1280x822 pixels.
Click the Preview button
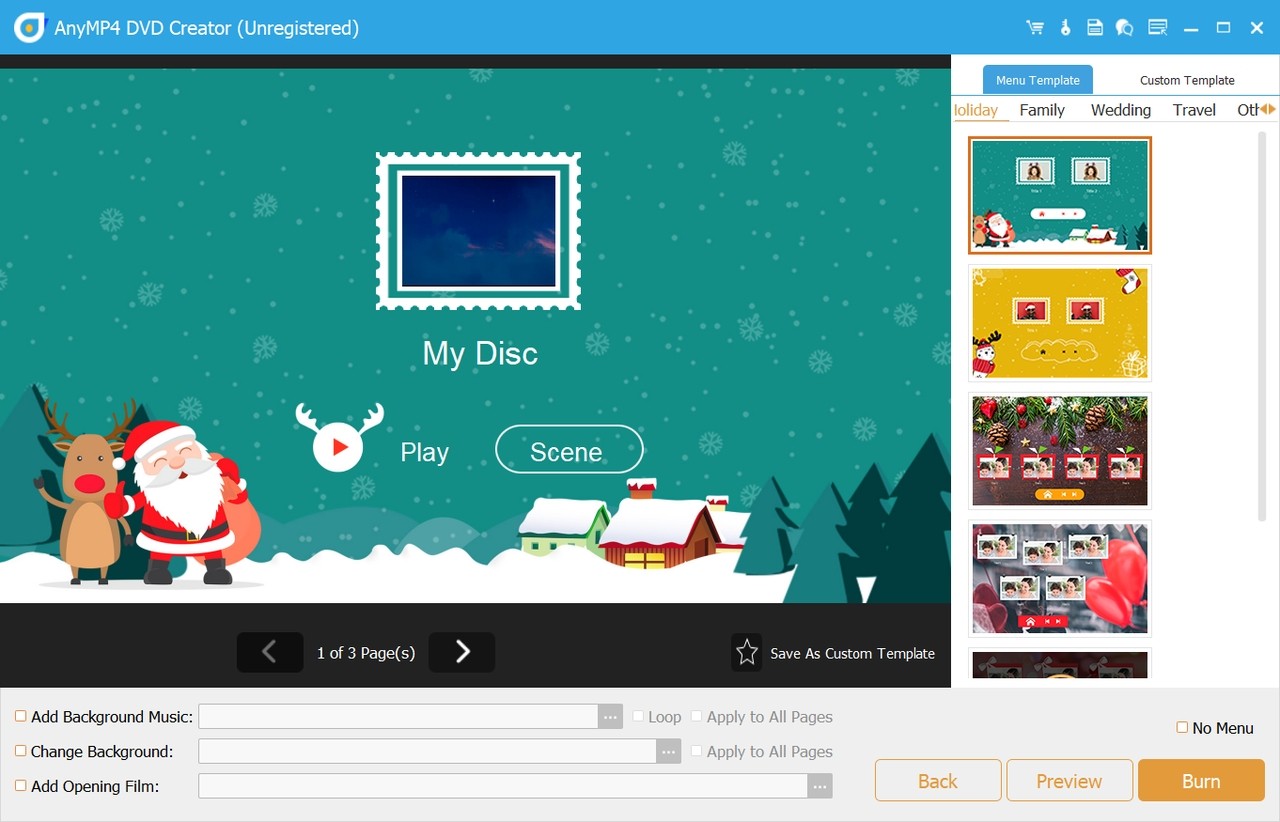1069,781
